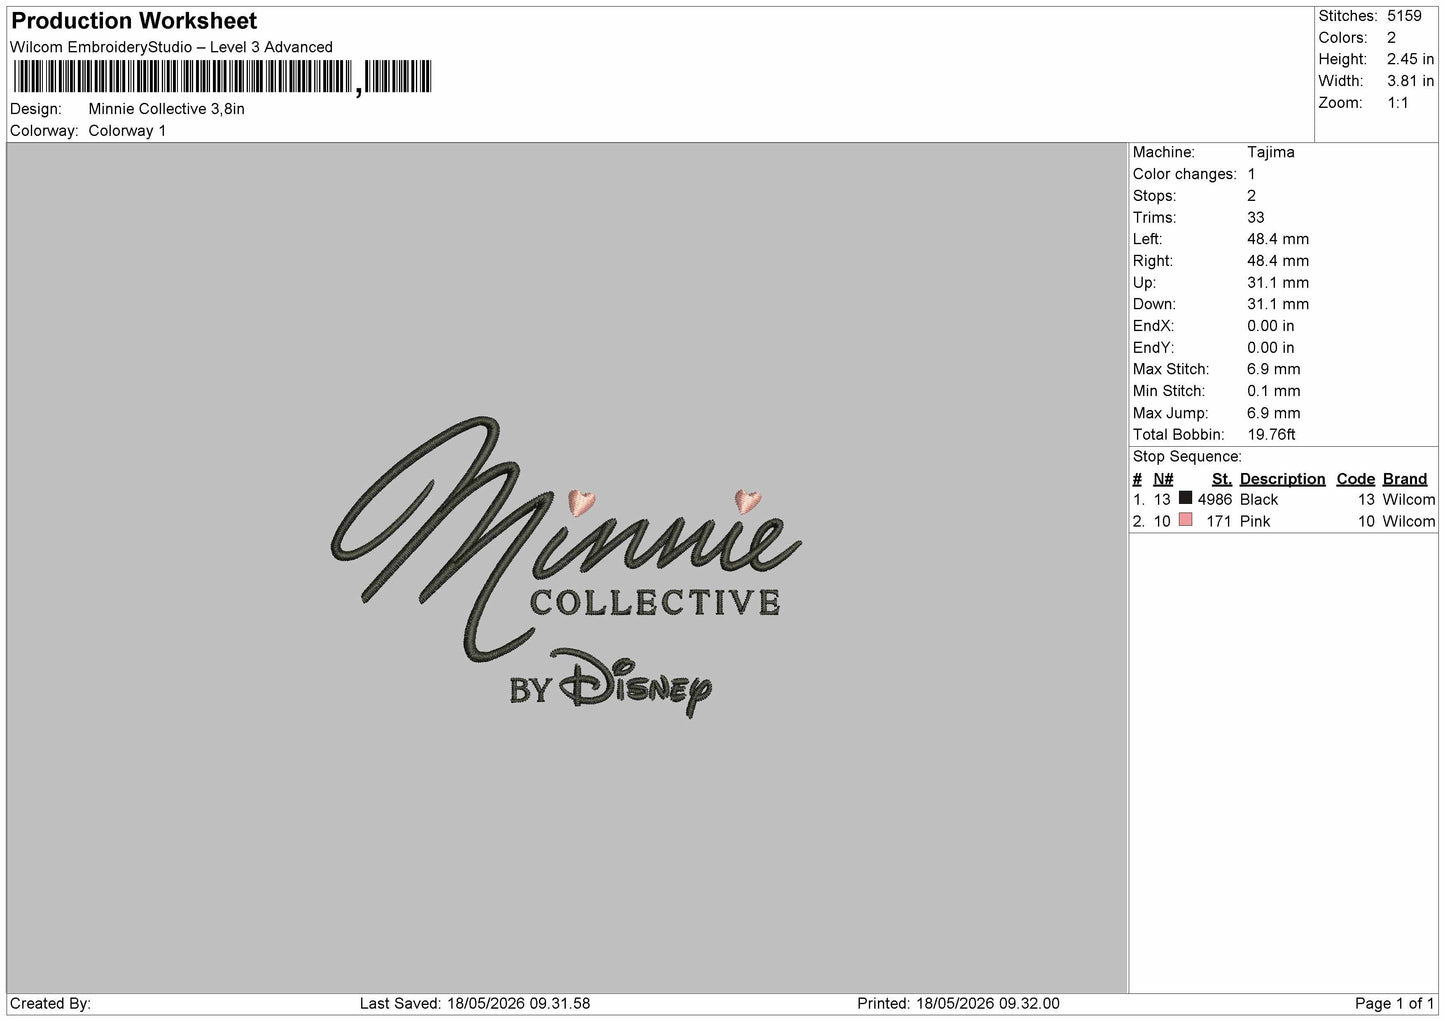Click the 'Printed' timestamp in footer
This screenshot has height=1021, width=1445.
[x=958, y=1003]
